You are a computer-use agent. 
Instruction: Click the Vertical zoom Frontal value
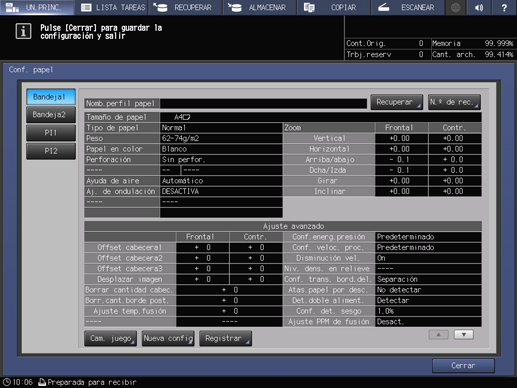[x=401, y=138]
